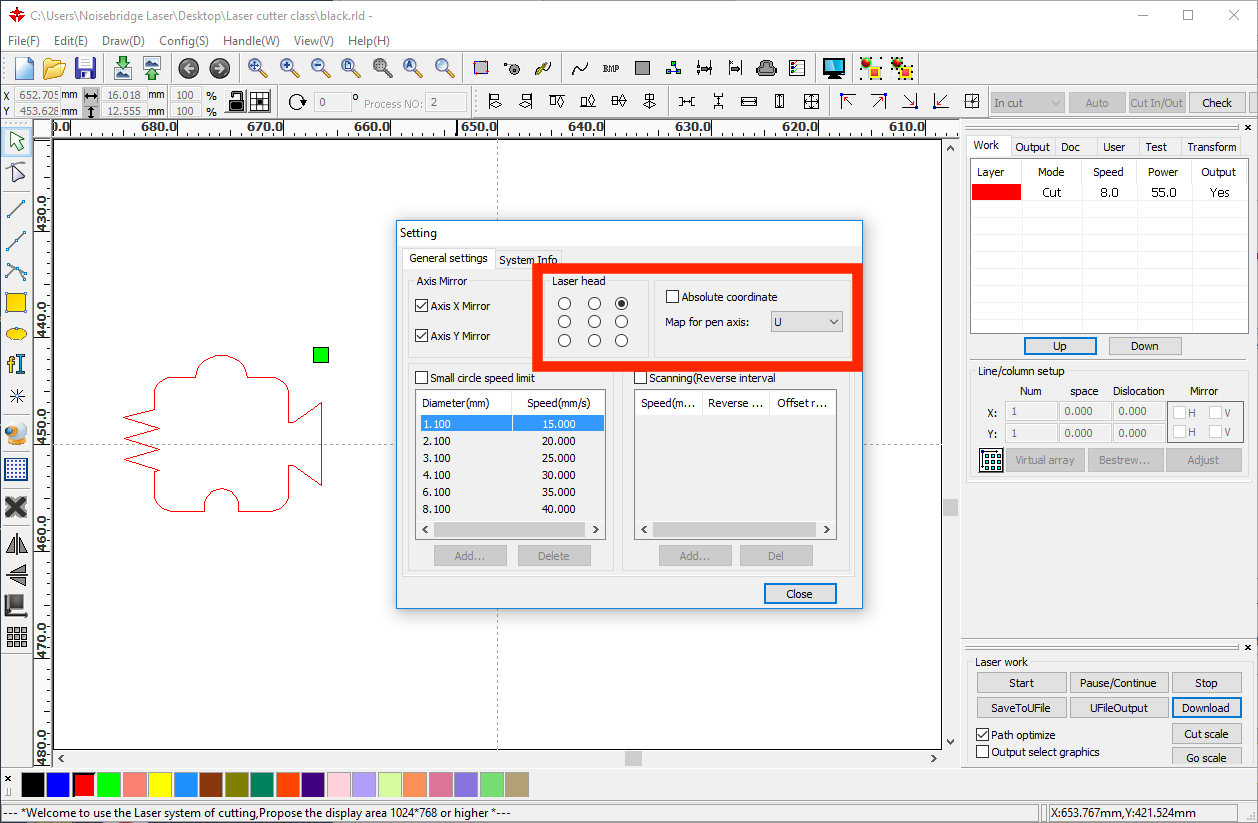The width and height of the screenshot is (1258, 823).
Task: Click the Open folder icon
Action: (54, 68)
